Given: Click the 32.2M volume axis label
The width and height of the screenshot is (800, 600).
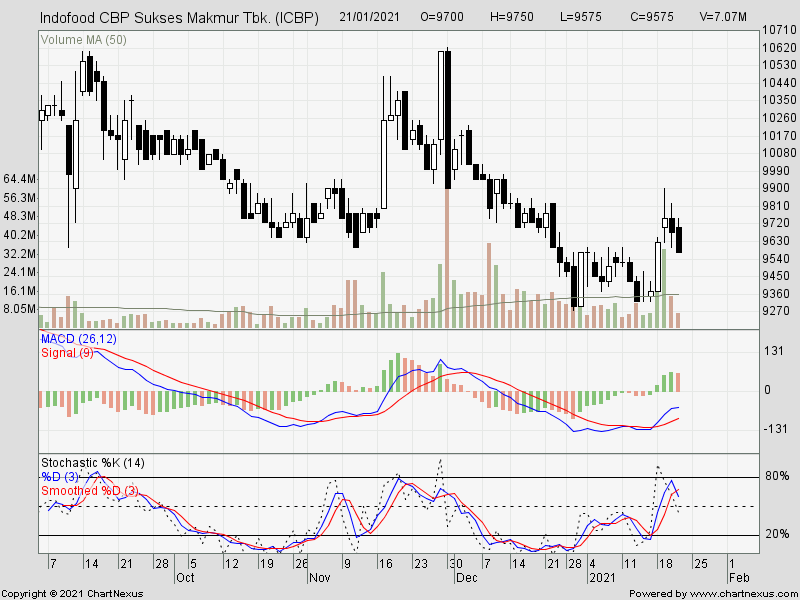Looking at the screenshot, I should 19,254.
